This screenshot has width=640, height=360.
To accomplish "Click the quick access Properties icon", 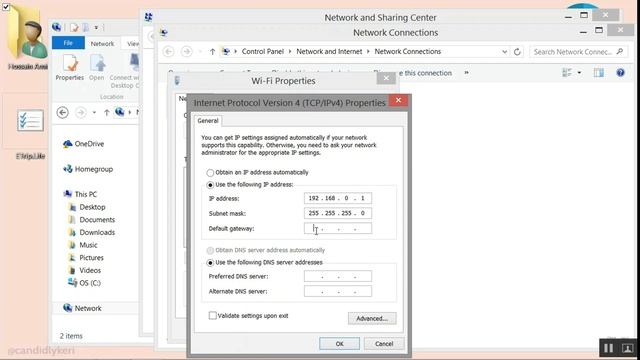I will coord(74,27).
